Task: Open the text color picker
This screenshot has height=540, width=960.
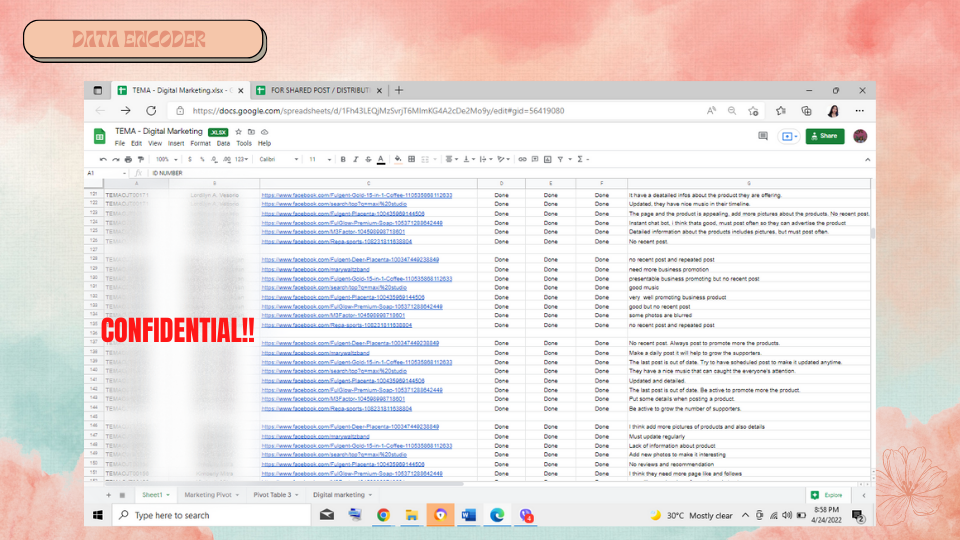Action: (381, 159)
